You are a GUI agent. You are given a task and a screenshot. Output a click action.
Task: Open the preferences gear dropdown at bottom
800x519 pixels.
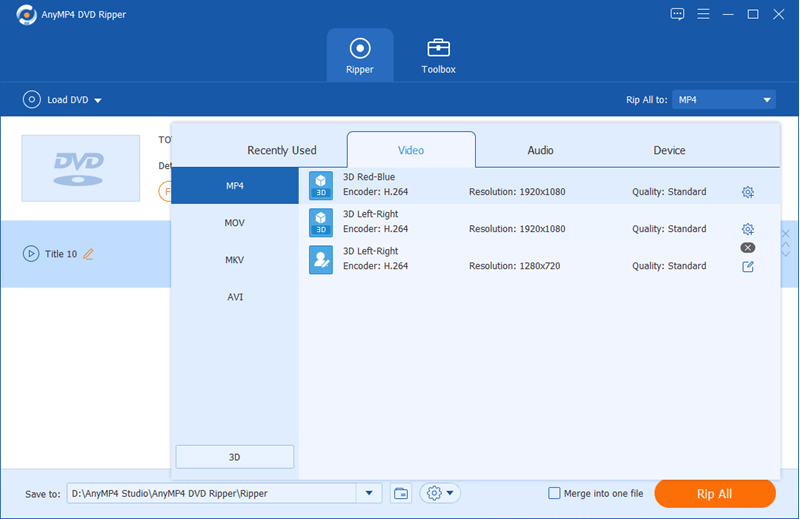coord(440,493)
